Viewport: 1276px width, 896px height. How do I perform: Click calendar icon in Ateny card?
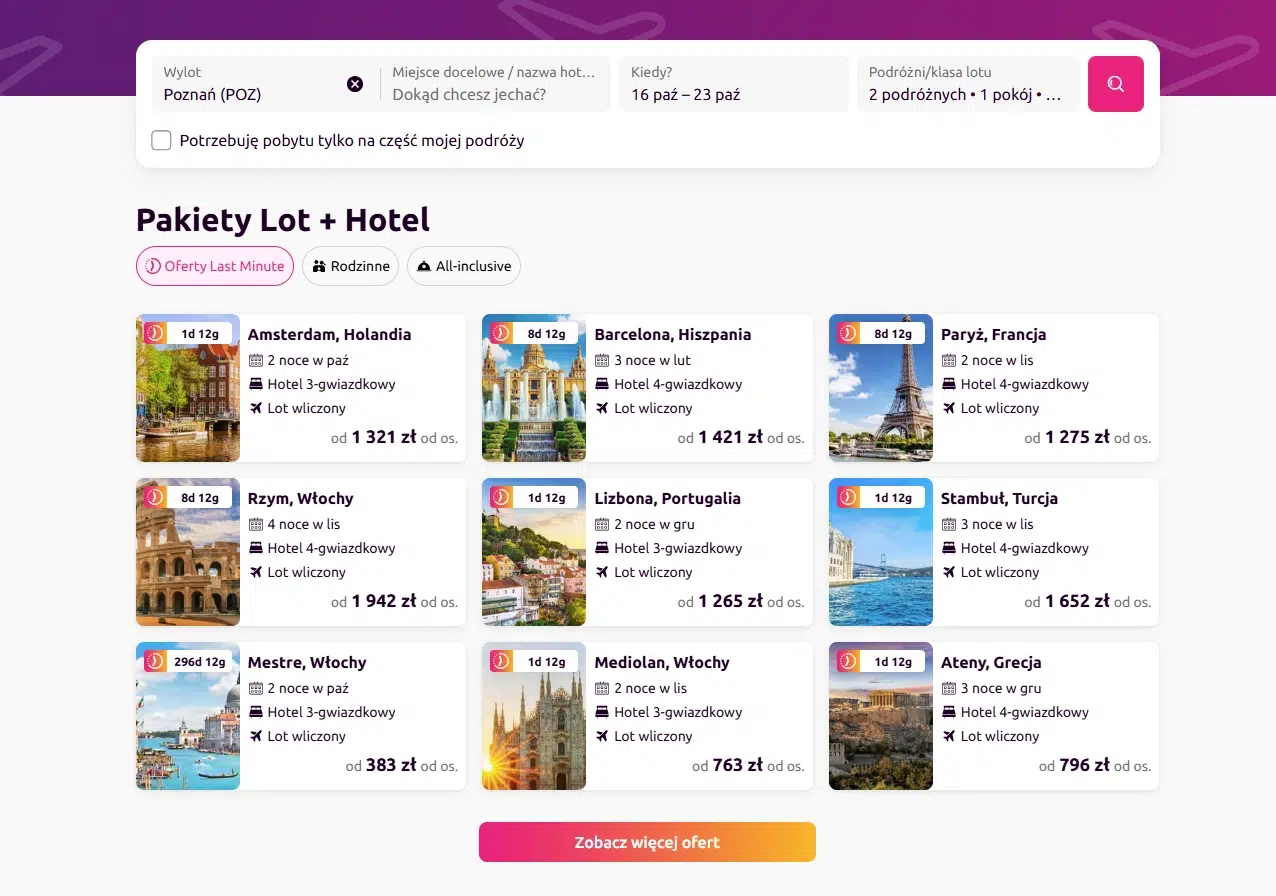pyautogui.click(x=948, y=688)
